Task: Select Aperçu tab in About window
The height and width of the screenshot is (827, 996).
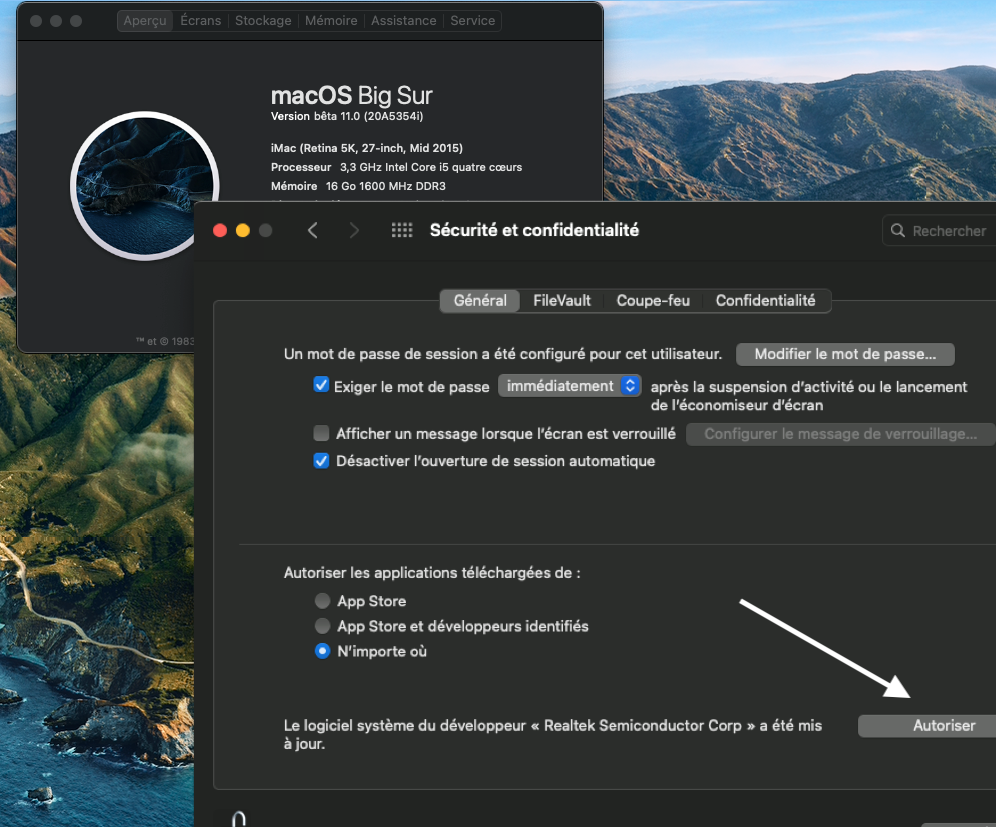Action: (145, 20)
